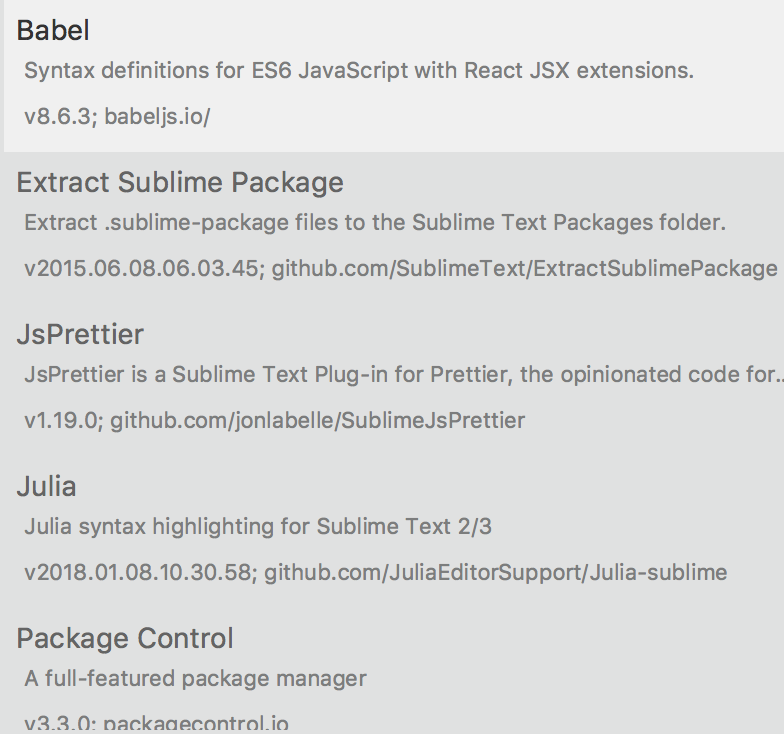This screenshot has width=784, height=734.
Task: Click the full-featured package manager description
Action: click(x=195, y=678)
